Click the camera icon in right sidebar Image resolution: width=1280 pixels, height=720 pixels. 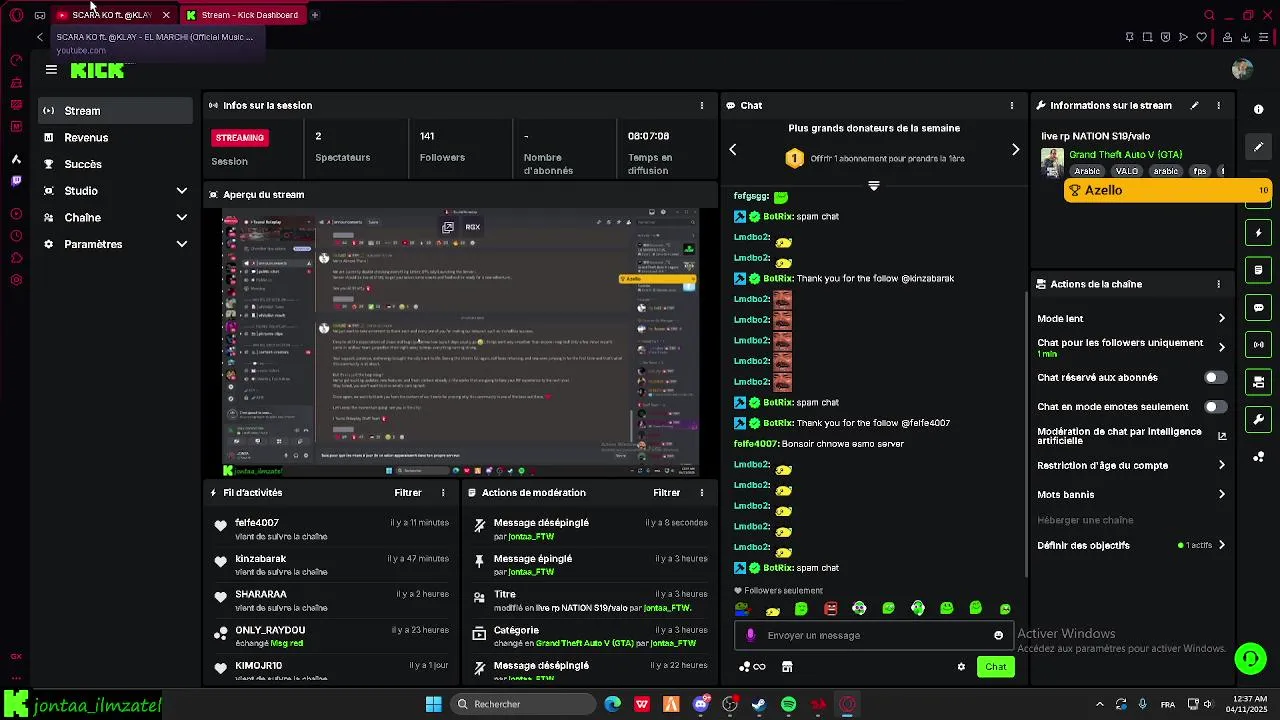pyautogui.click(x=1259, y=382)
